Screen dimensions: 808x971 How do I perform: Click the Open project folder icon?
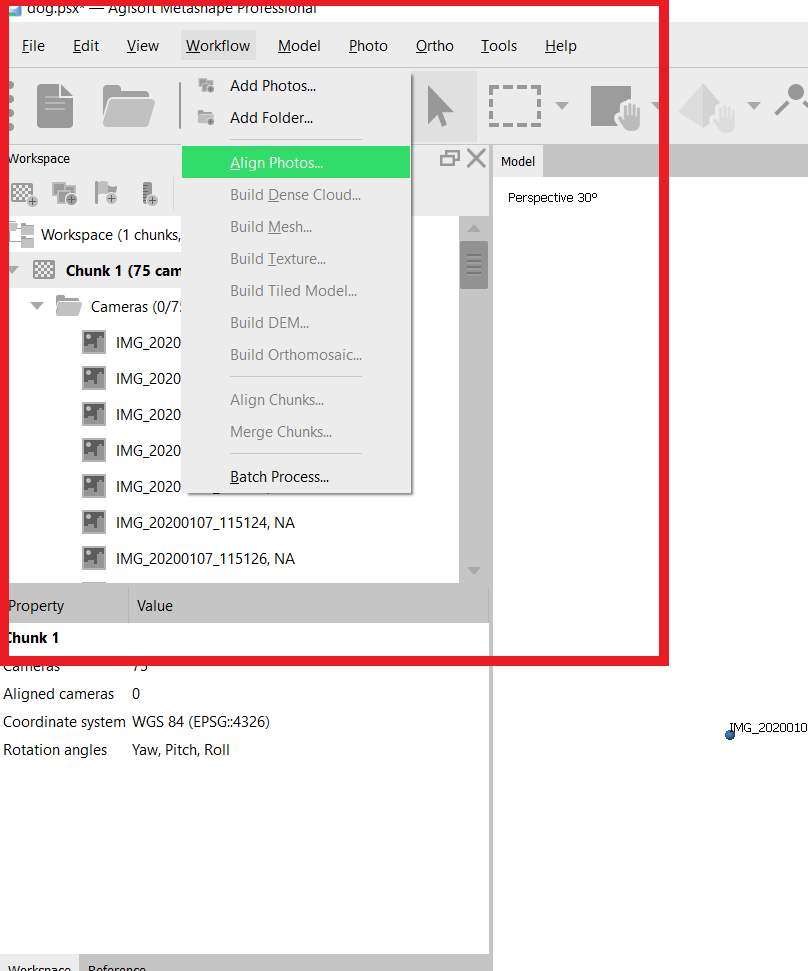[x=127, y=106]
